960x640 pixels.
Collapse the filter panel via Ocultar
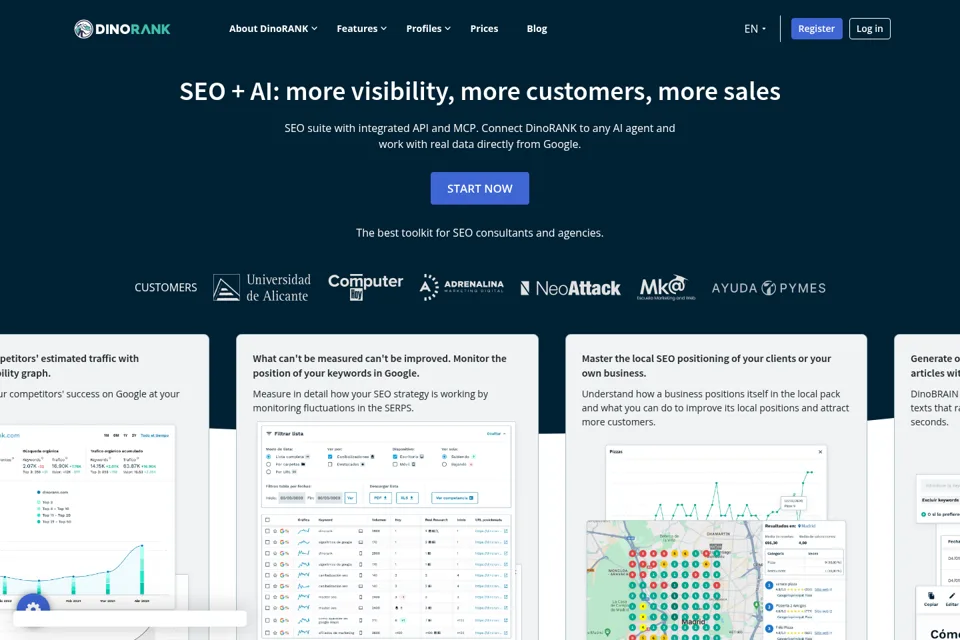click(497, 434)
